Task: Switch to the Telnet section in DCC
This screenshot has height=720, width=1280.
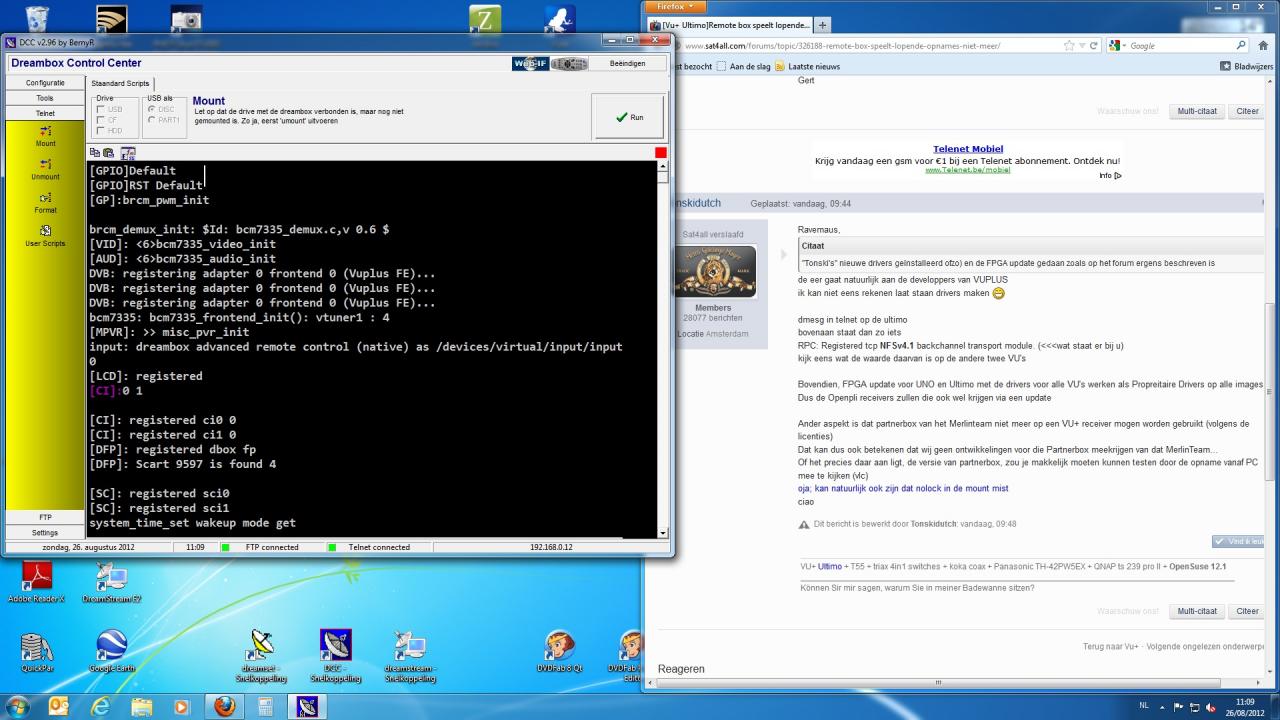Action: (45, 113)
